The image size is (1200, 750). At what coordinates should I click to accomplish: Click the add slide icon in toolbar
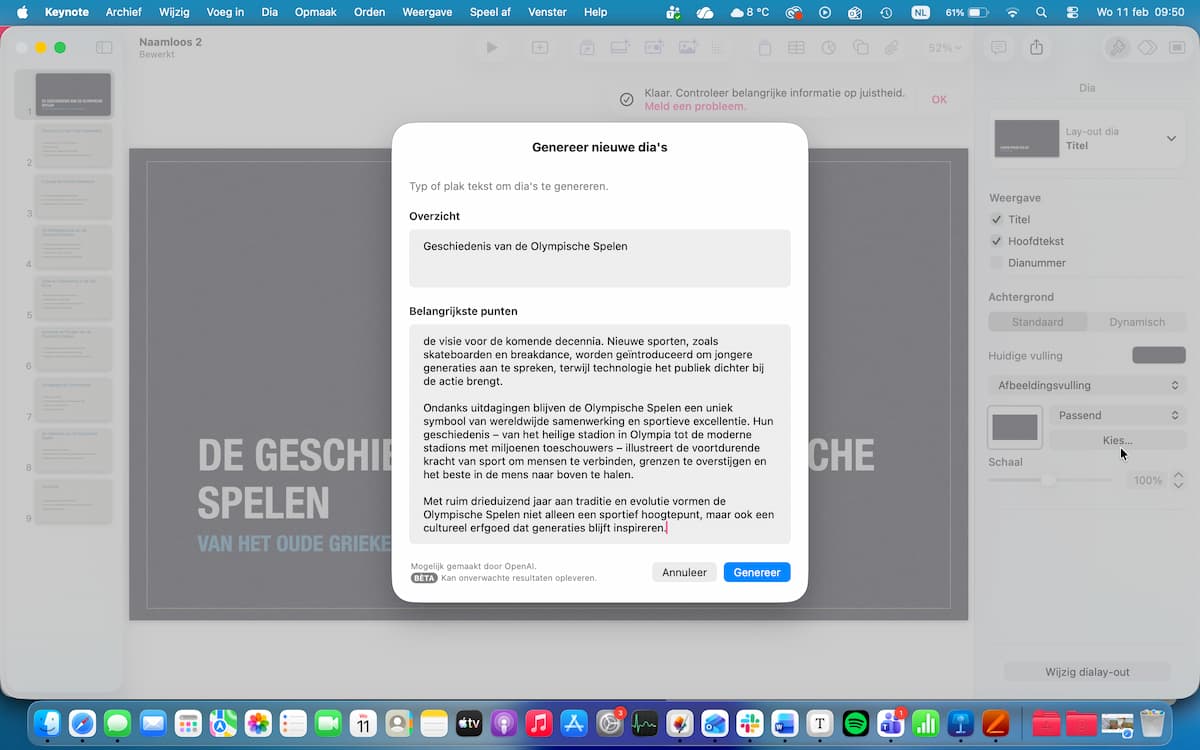[x=540, y=48]
